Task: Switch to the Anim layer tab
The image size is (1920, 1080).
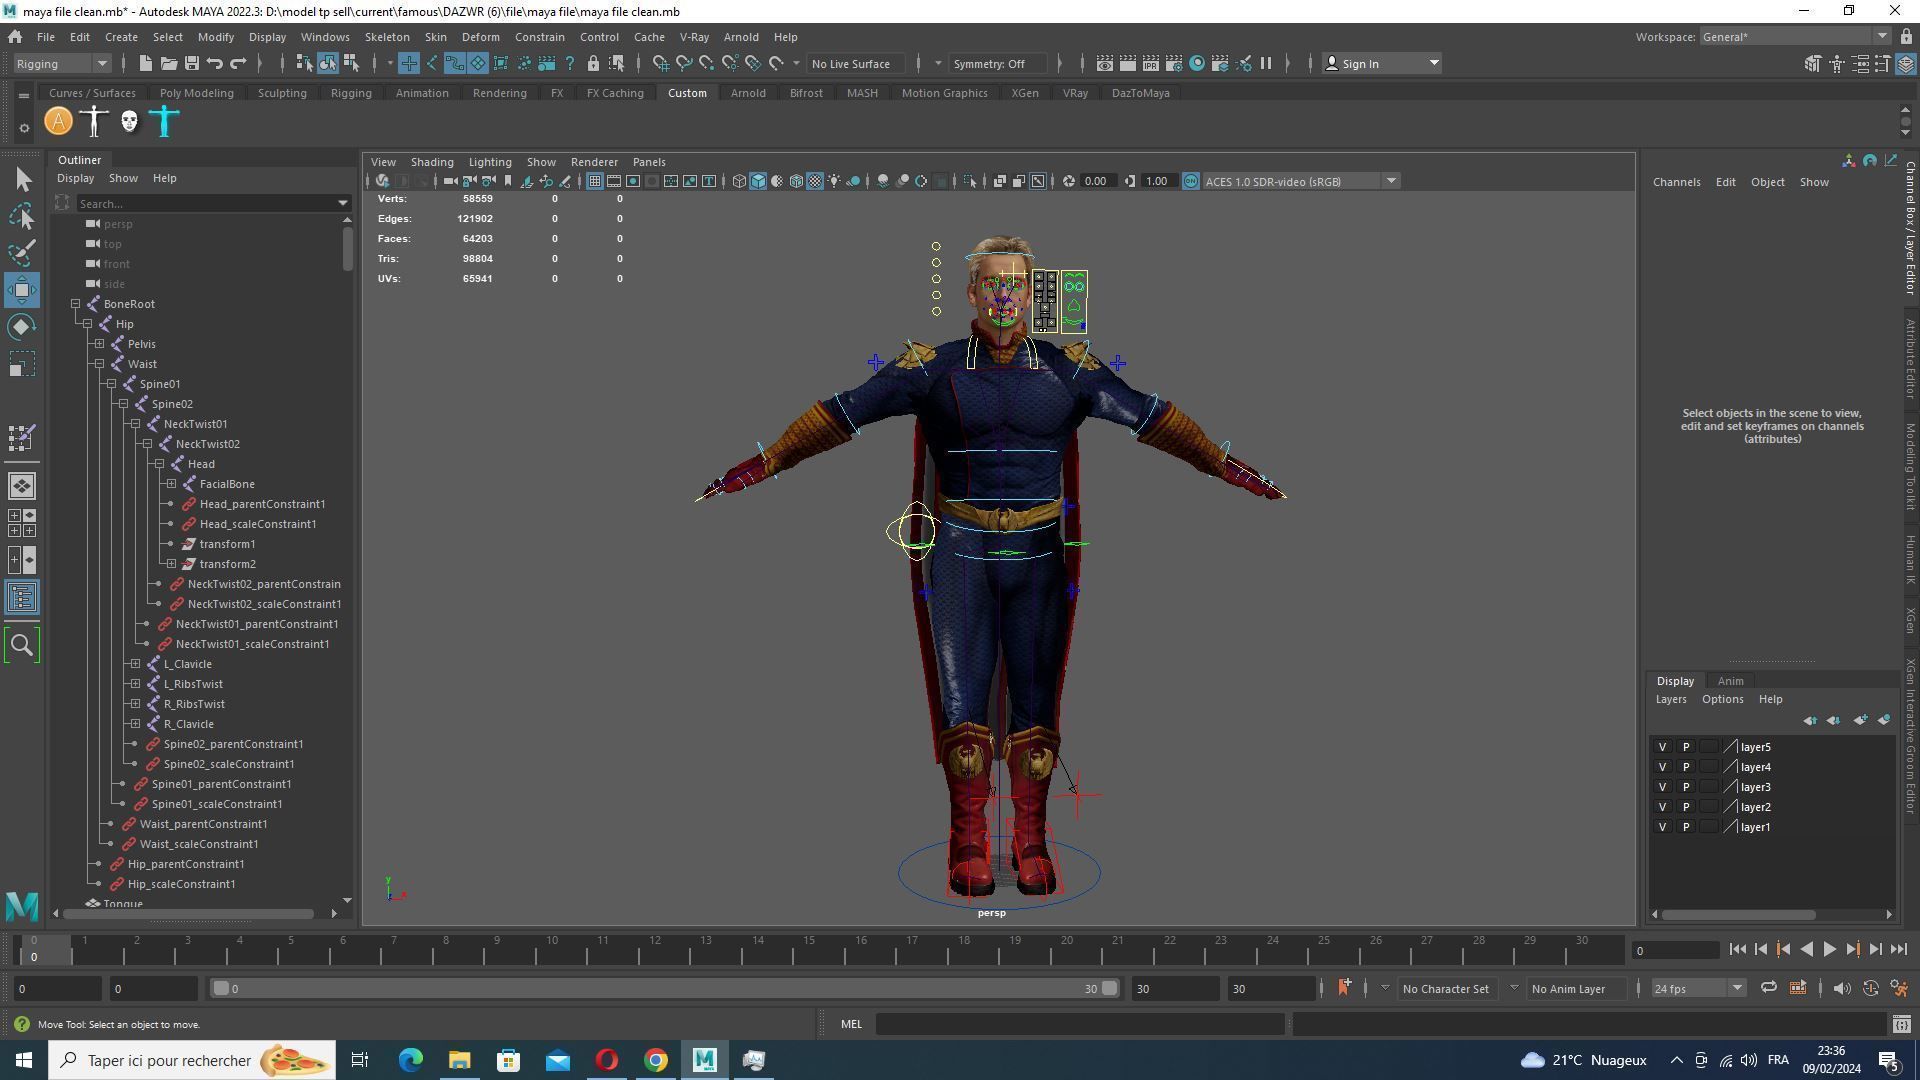Action: (1730, 681)
